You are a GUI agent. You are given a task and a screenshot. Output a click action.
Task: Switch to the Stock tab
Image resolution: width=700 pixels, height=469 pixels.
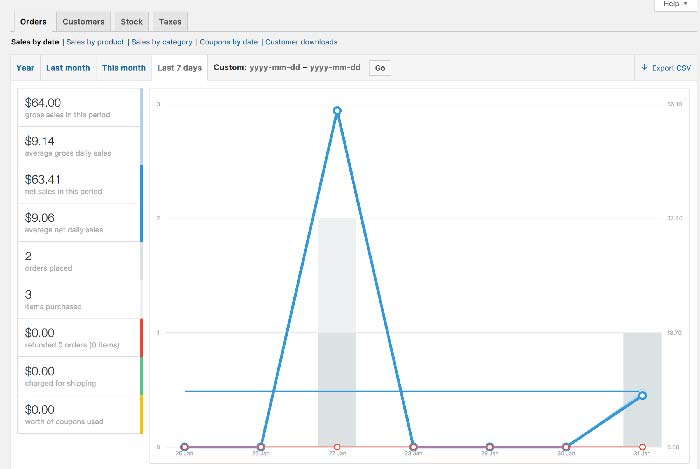point(131,21)
